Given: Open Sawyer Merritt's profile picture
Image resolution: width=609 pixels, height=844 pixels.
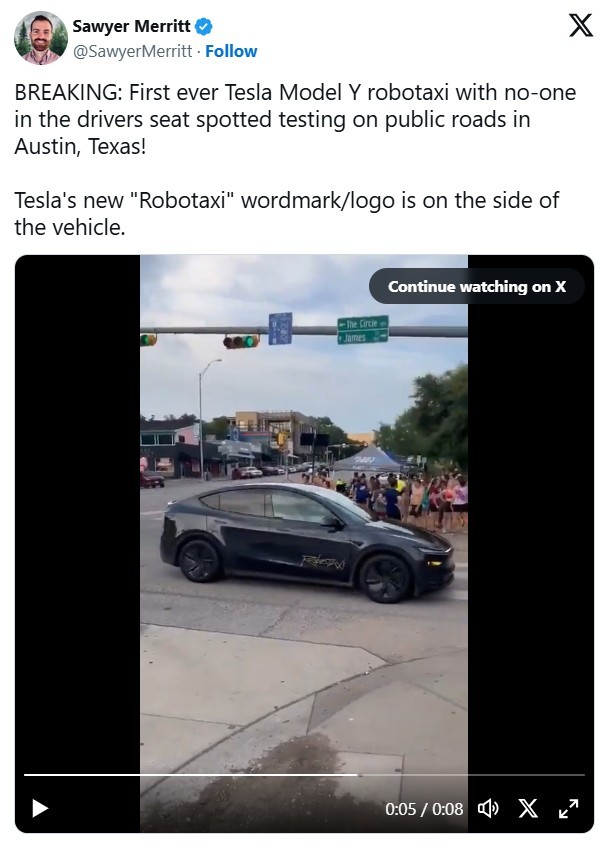Looking at the screenshot, I should point(41,38).
